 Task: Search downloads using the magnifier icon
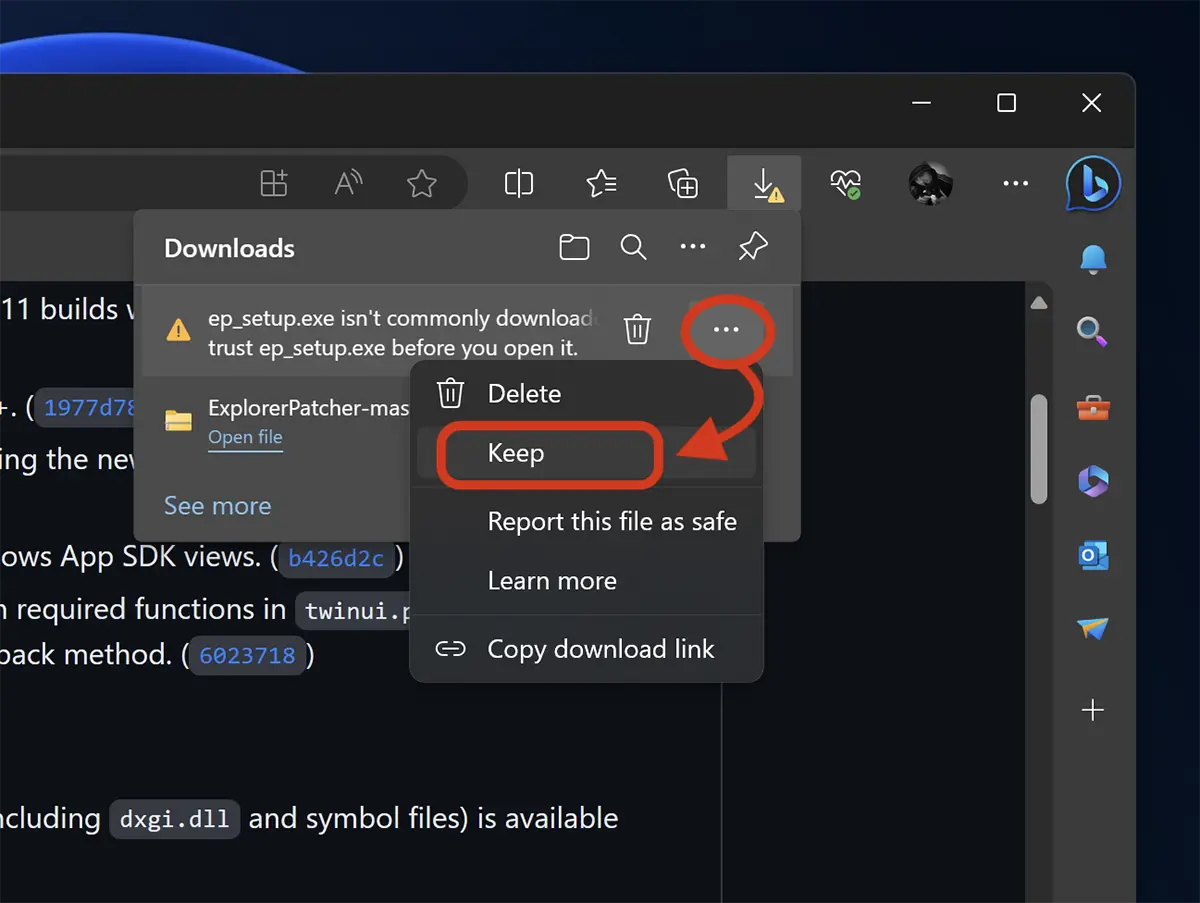click(x=633, y=247)
